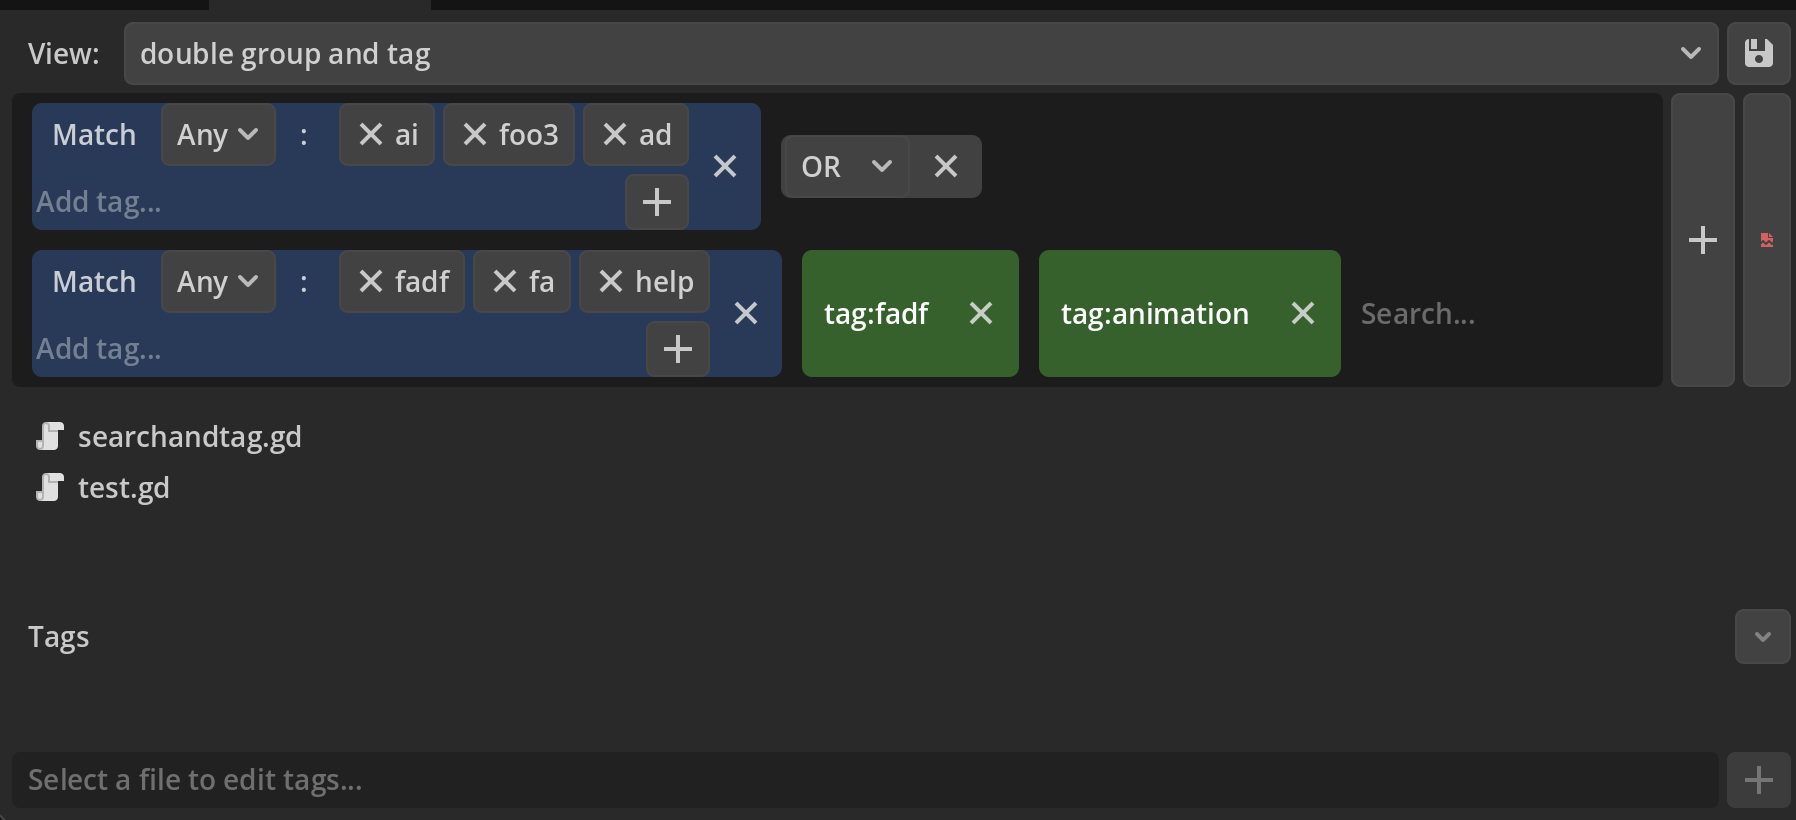The width and height of the screenshot is (1796, 820).
Task: Click the Search... input field
Action: click(x=1500, y=314)
